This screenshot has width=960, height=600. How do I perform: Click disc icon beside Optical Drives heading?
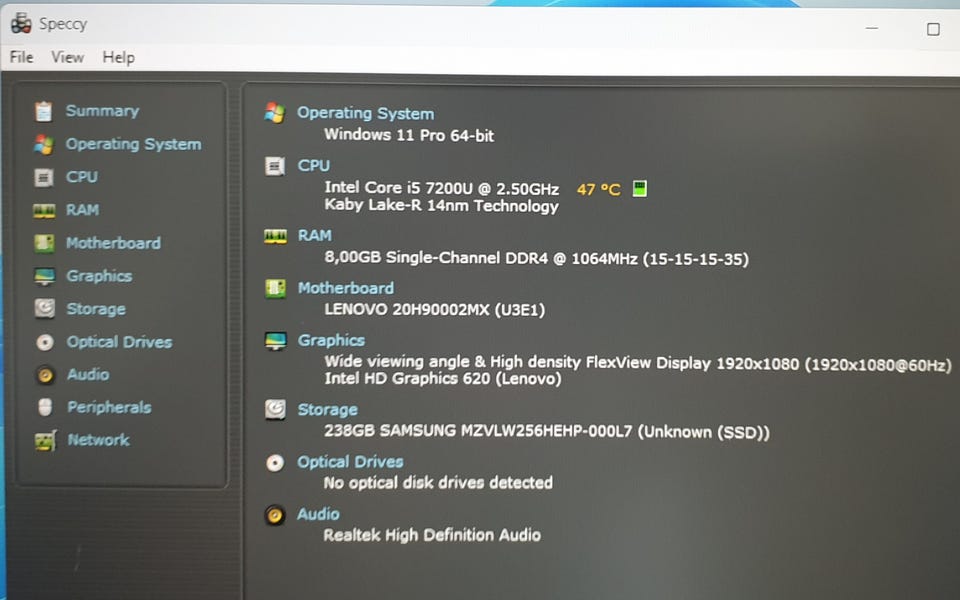coord(275,462)
